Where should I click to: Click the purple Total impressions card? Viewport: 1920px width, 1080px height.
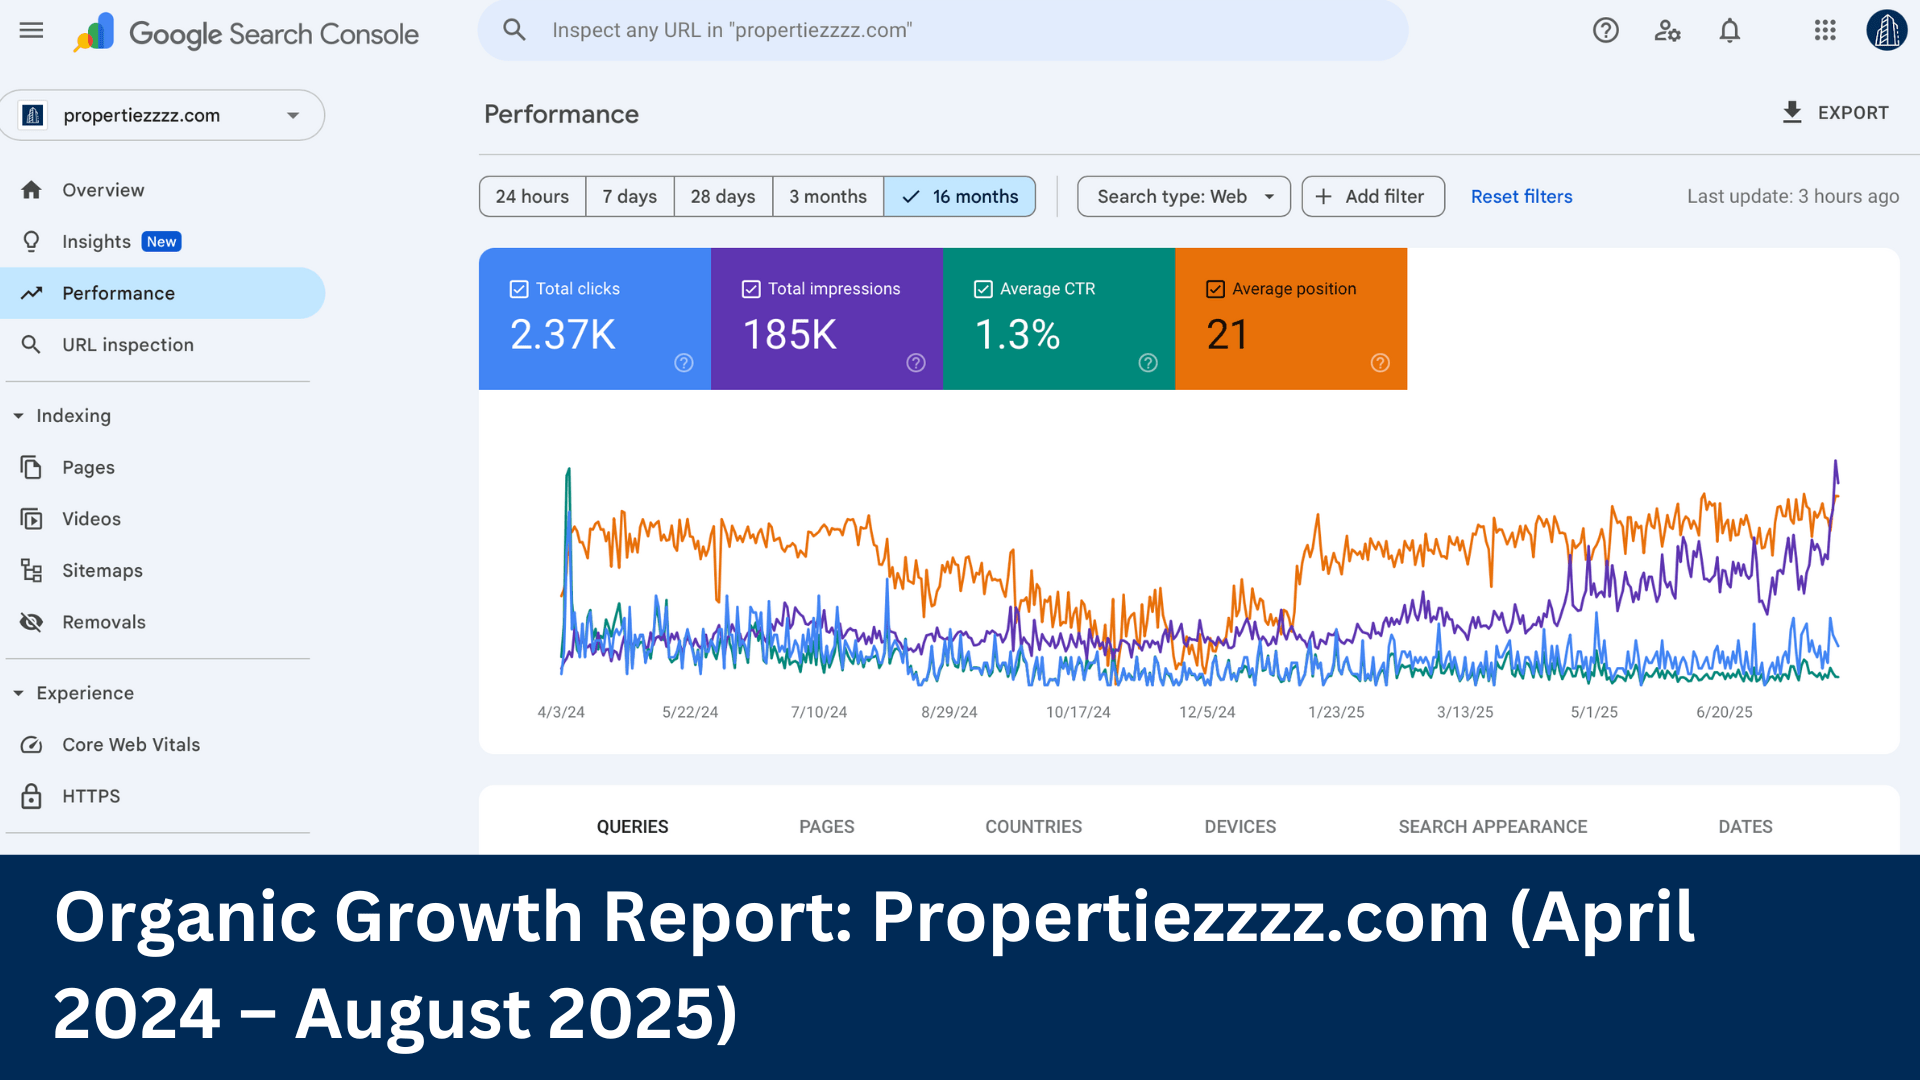(827, 319)
